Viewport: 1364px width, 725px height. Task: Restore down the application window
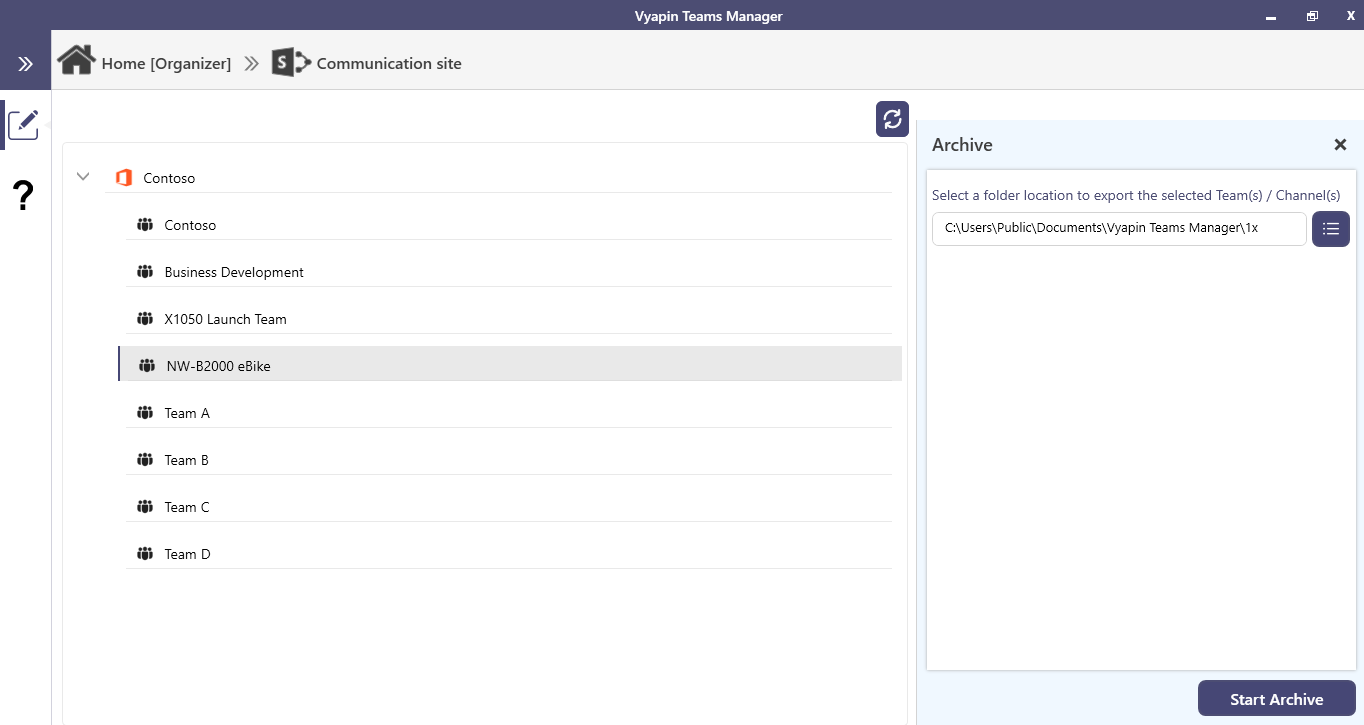(x=1312, y=16)
